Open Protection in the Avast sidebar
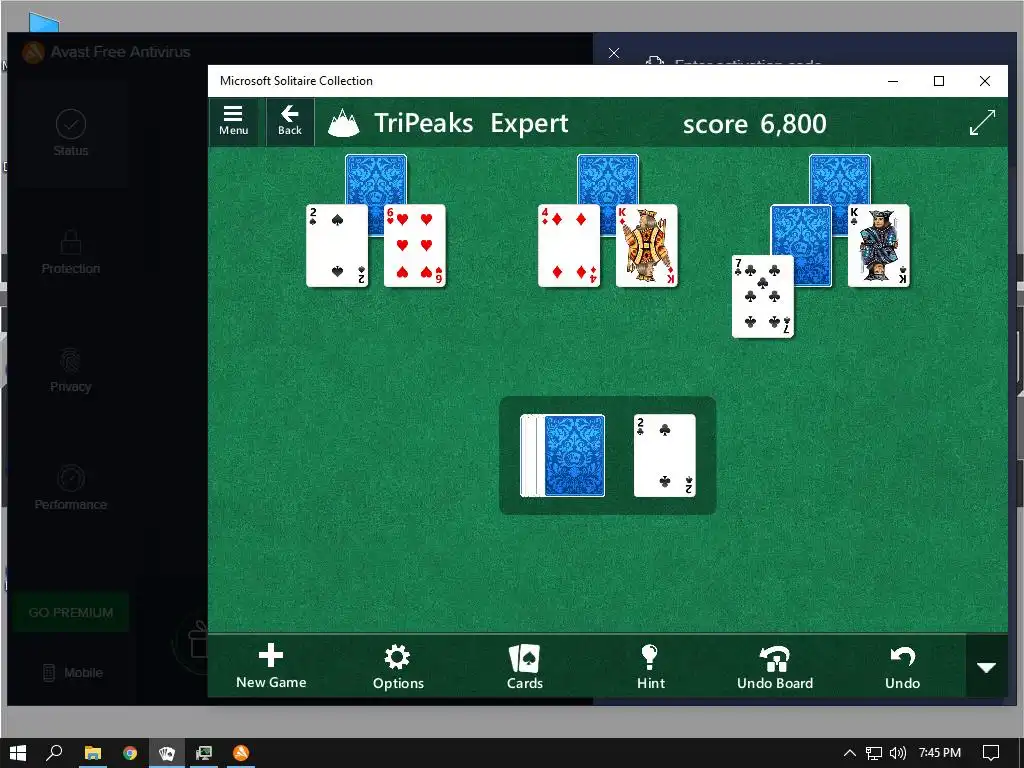Viewport: 1024px width, 768px height. [x=71, y=251]
